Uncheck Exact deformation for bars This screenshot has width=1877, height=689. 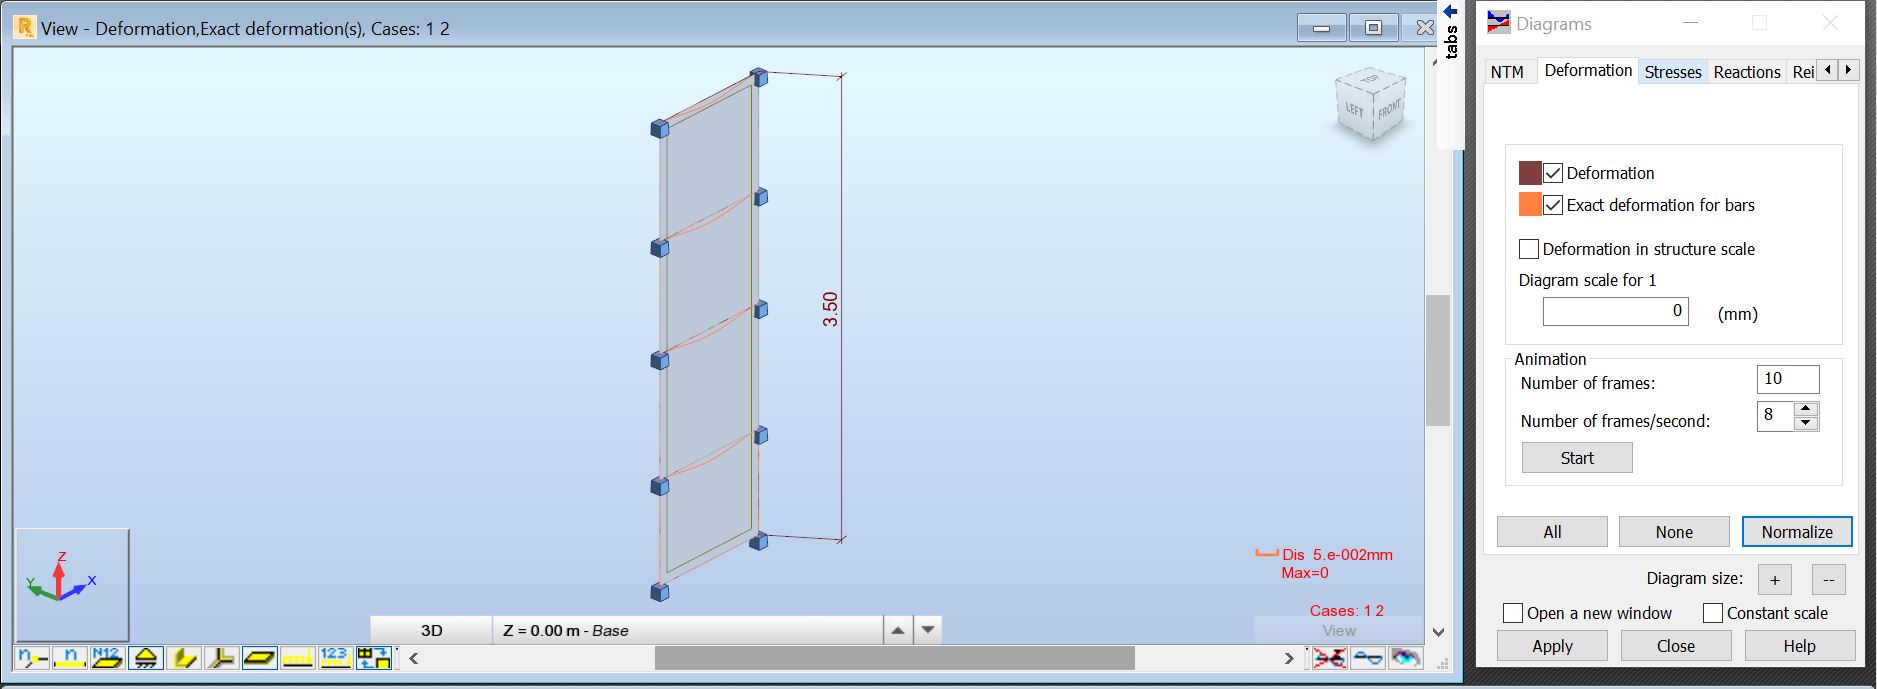click(x=1553, y=205)
